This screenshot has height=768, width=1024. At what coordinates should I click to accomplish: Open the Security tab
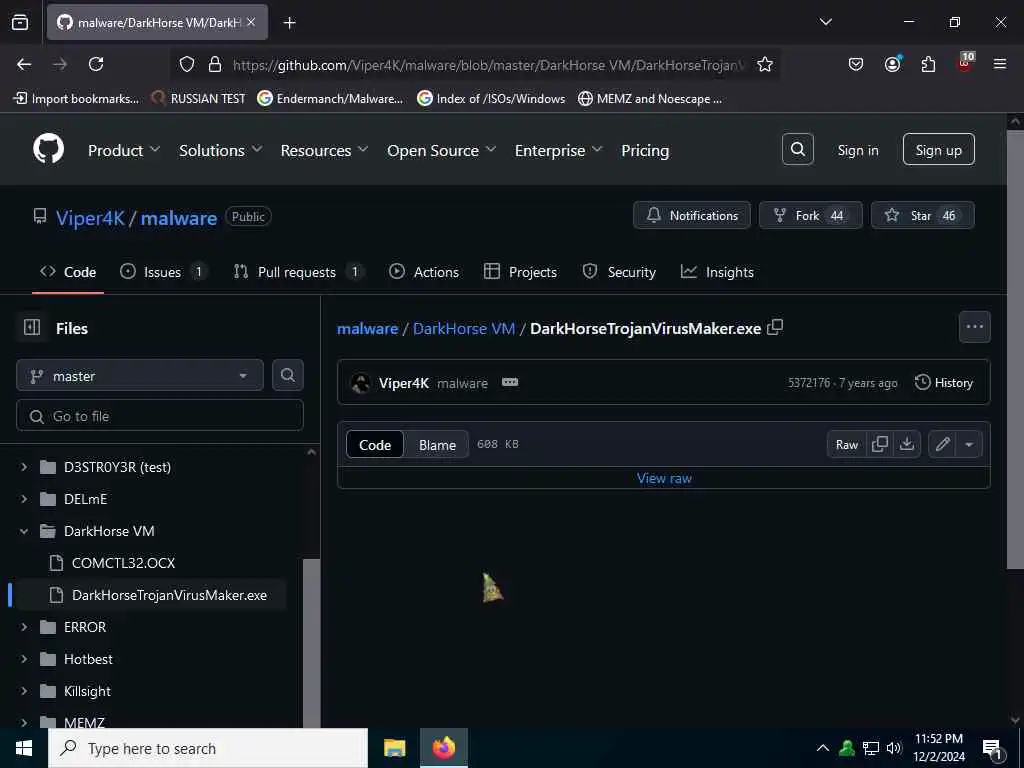[x=619, y=272]
